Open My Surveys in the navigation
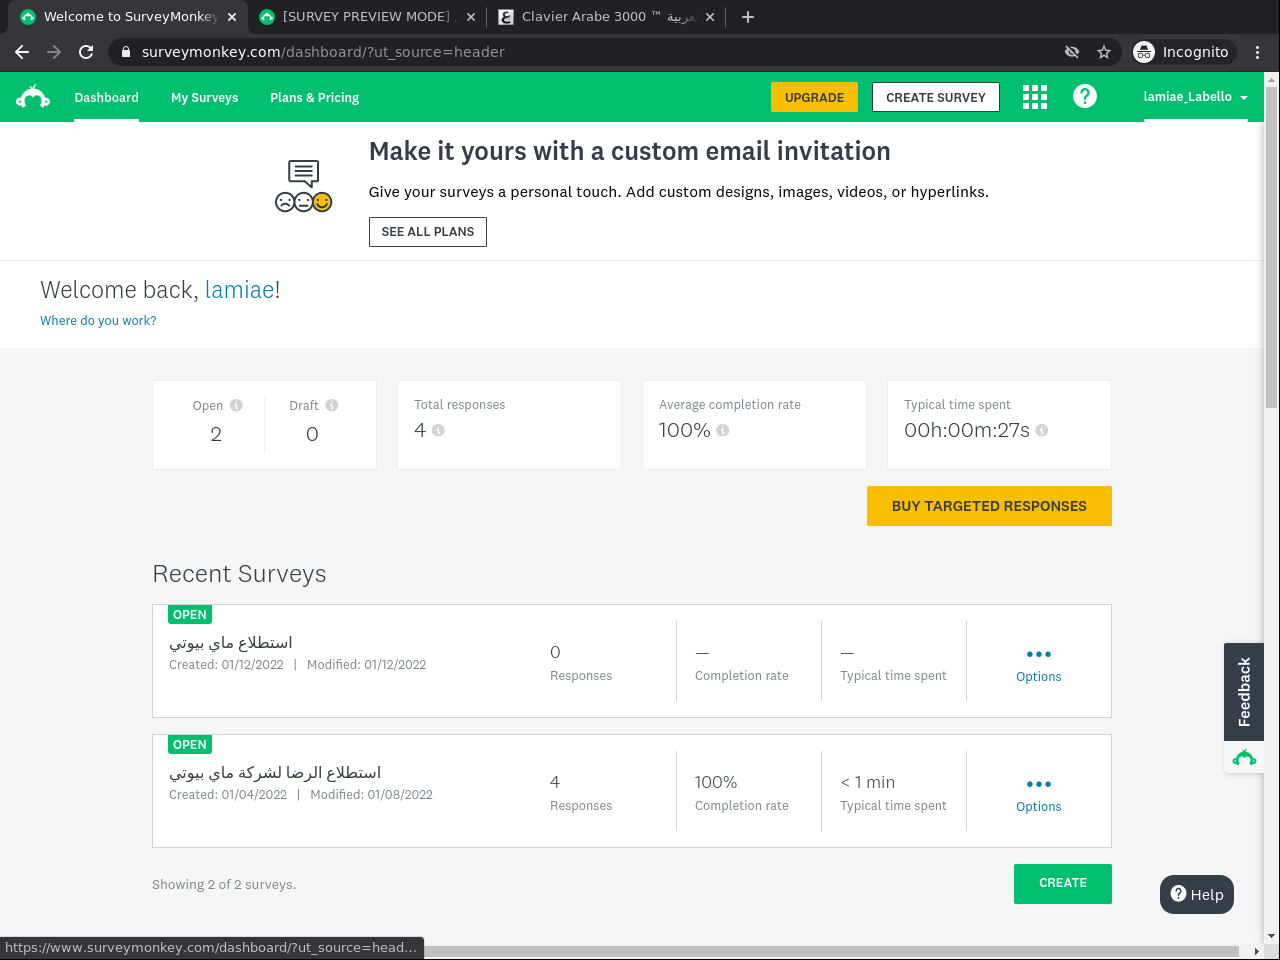The image size is (1280, 960). (204, 98)
